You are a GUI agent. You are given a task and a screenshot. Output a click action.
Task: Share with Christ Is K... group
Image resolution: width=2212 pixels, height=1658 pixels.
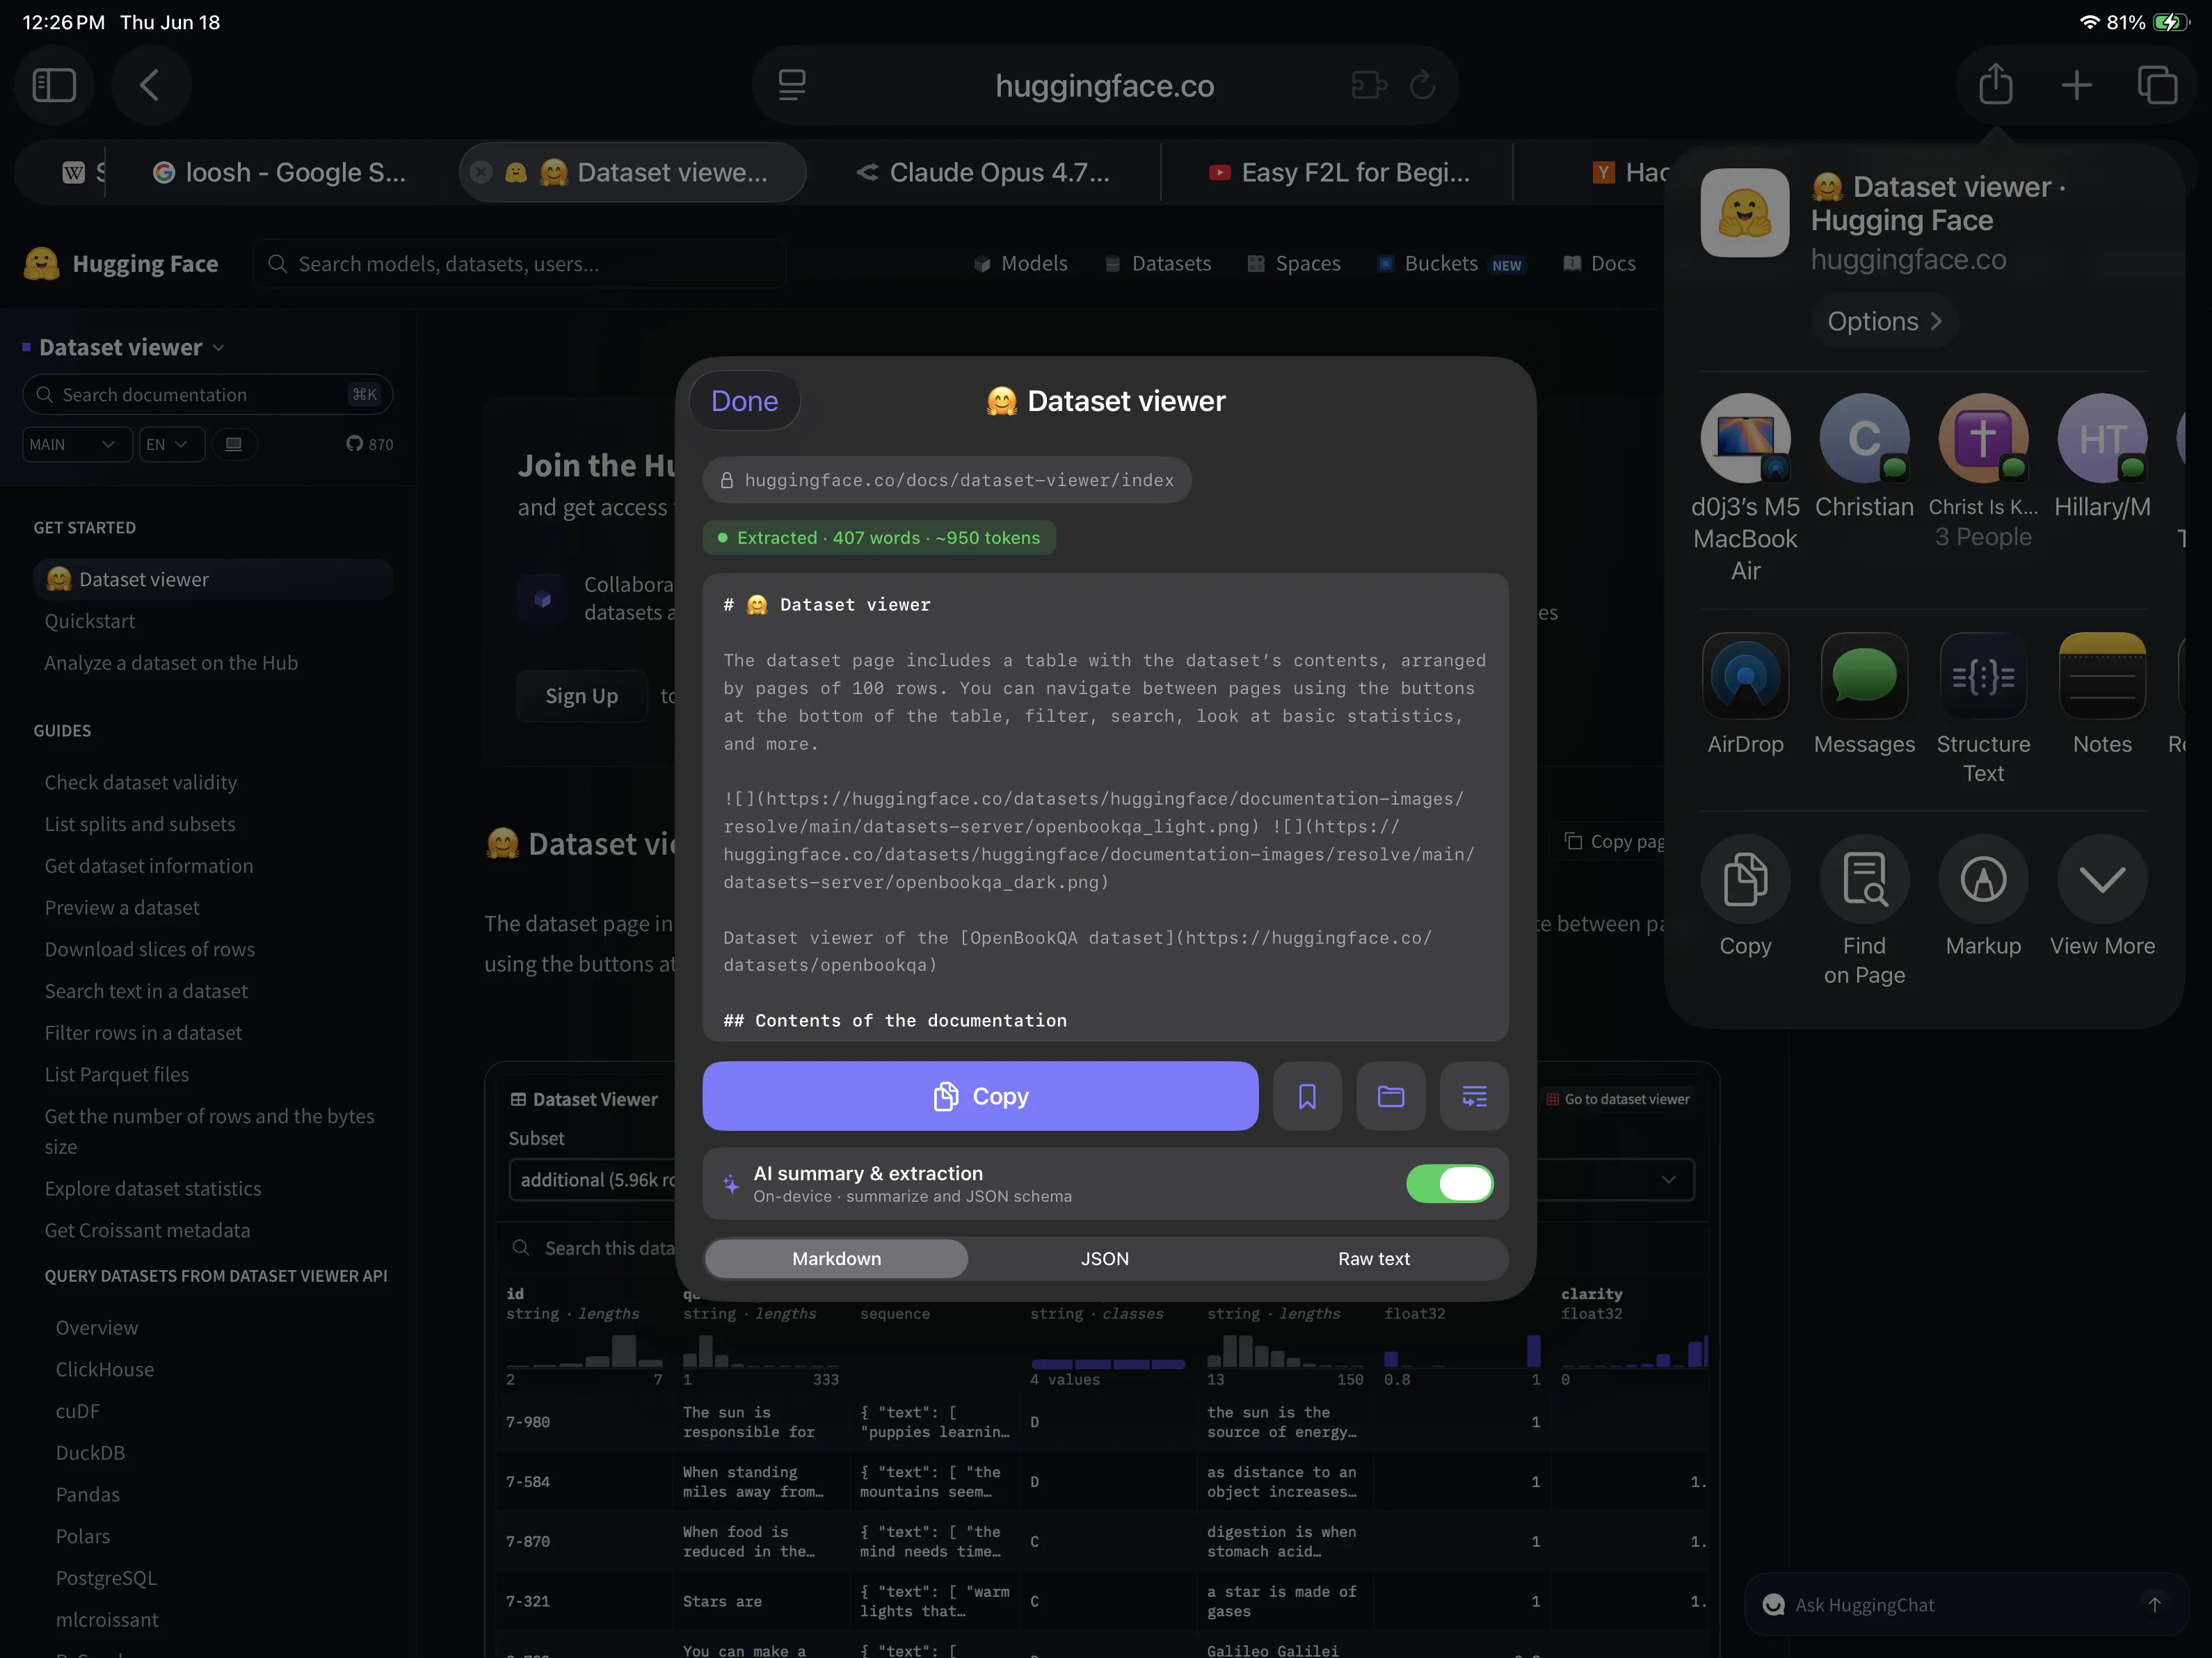(1983, 470)
